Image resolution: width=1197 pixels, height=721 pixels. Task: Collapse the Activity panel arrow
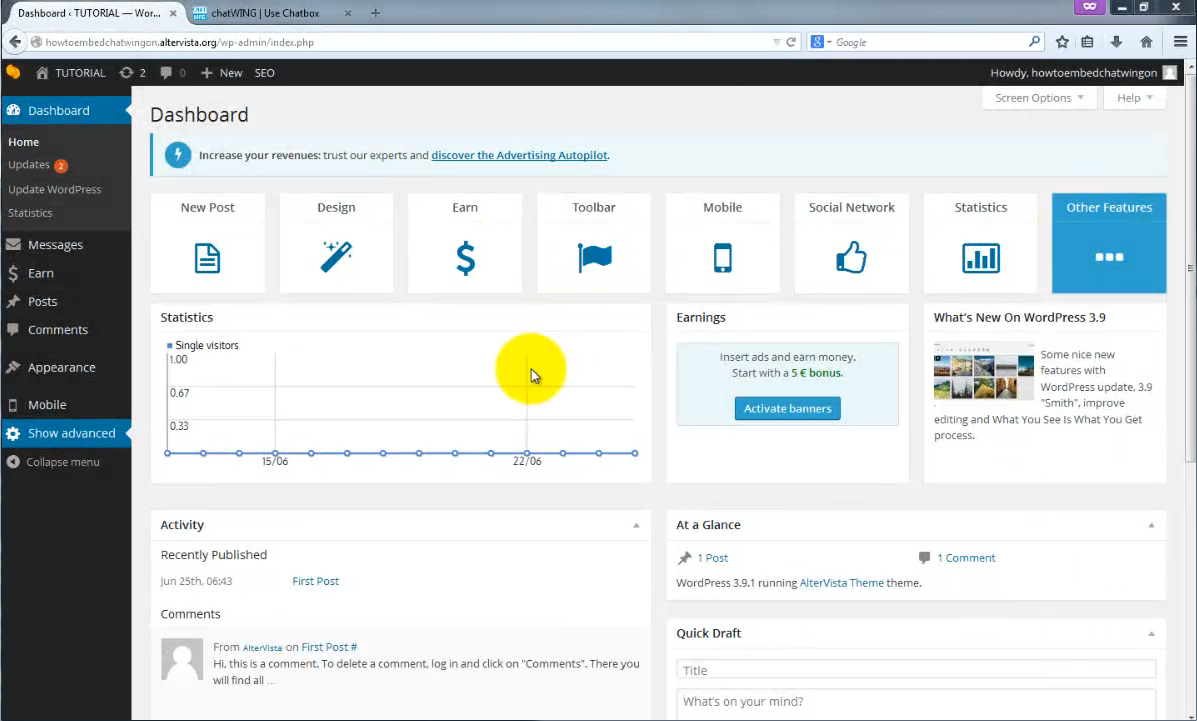tap(636, 525)
